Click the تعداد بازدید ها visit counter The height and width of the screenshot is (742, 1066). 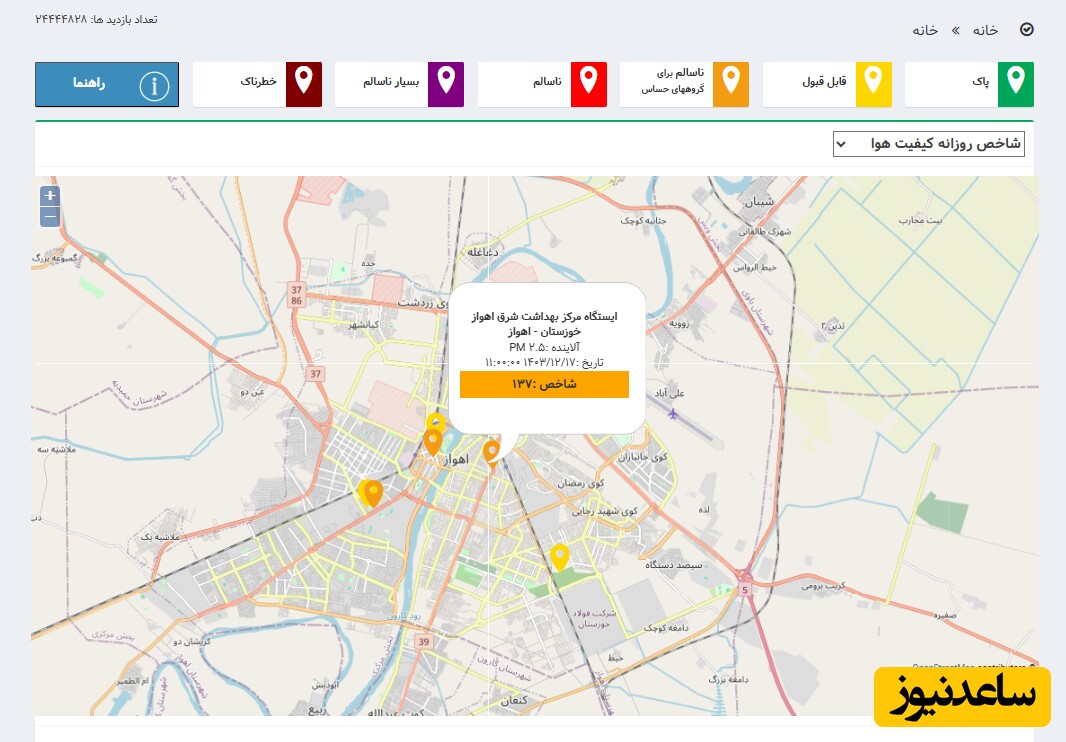(x=96, y=19)
